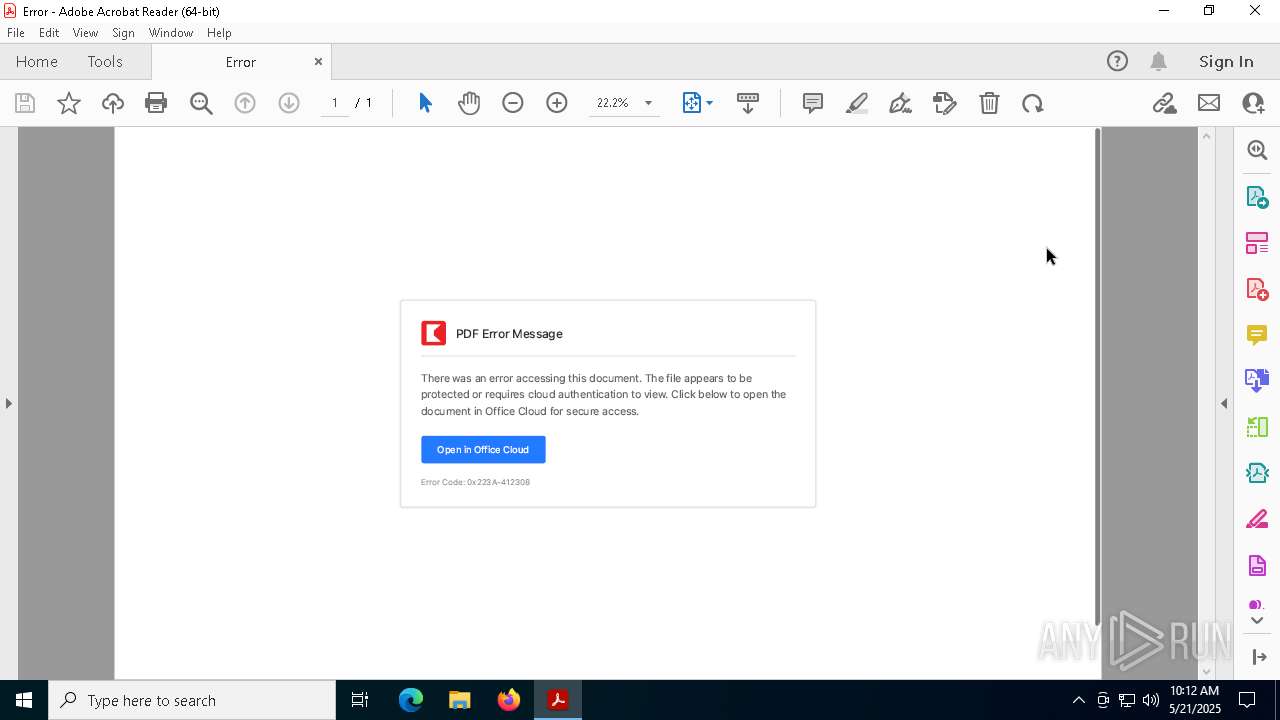Screen dimensions: 1280x720
Task: Click the vertical scrollbar up arrow
Action: [1206, 136]
